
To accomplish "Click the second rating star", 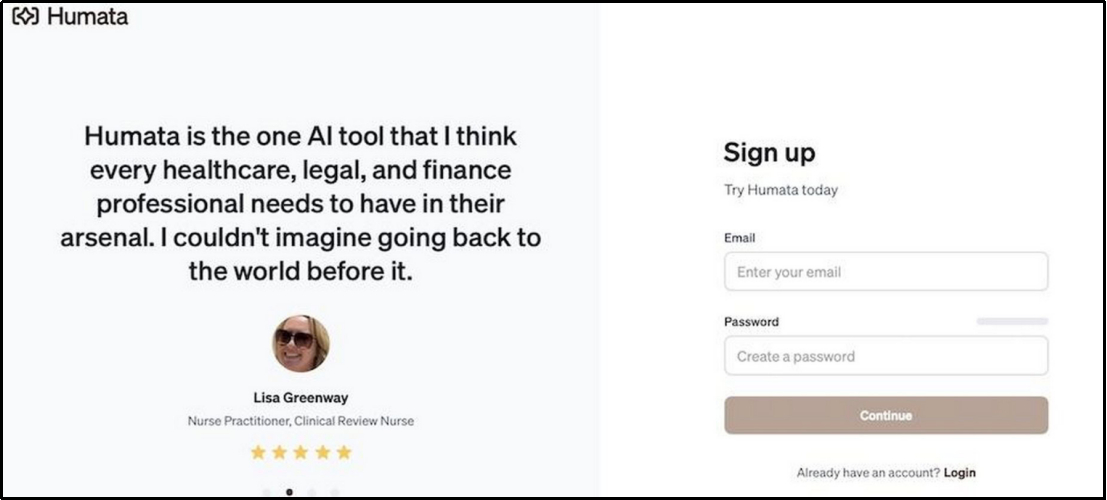I will [279, 453].
